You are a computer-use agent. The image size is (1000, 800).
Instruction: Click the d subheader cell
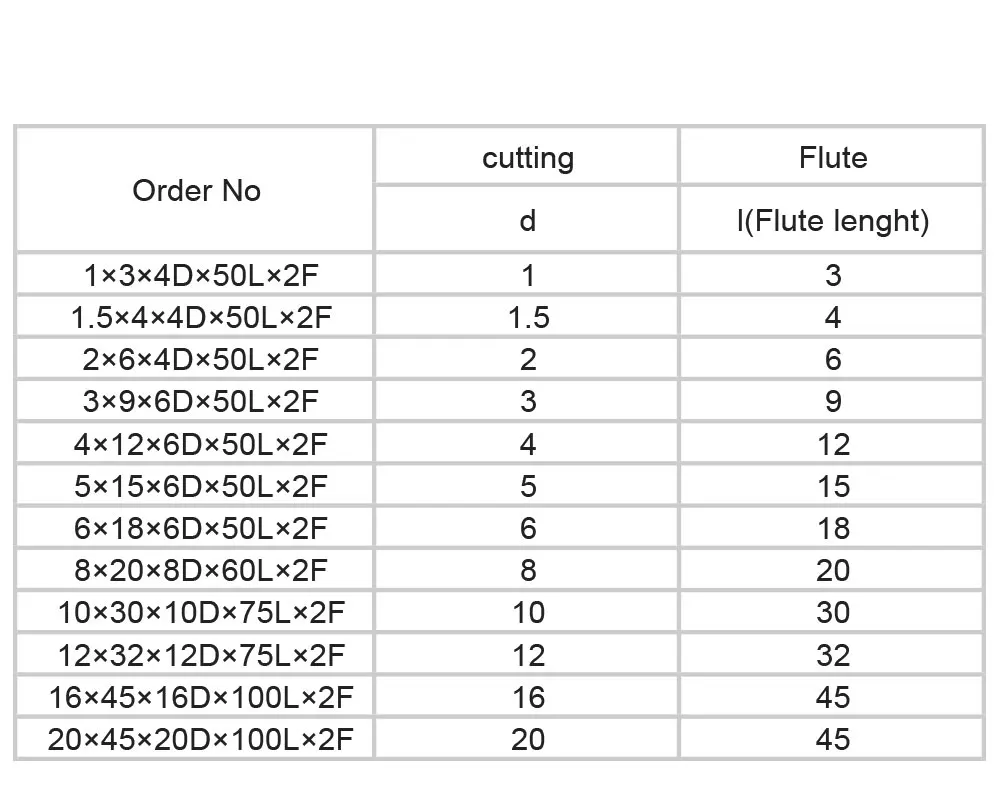(527, 220)
